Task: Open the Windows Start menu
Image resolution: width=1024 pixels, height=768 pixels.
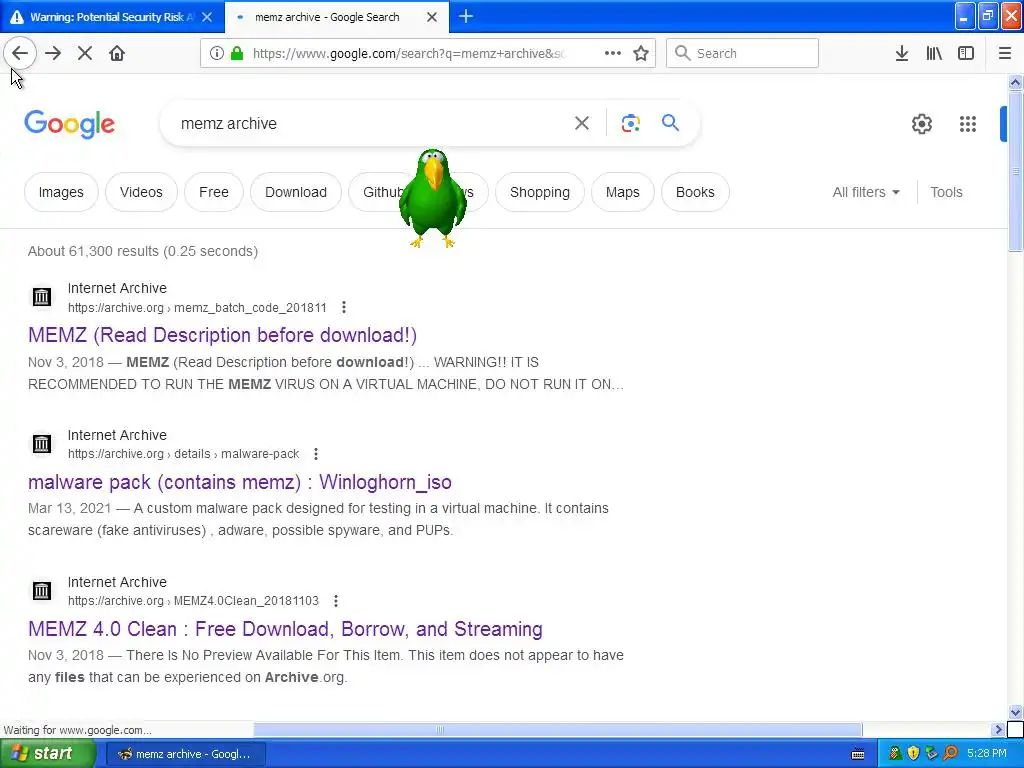Action: [46, 754]
